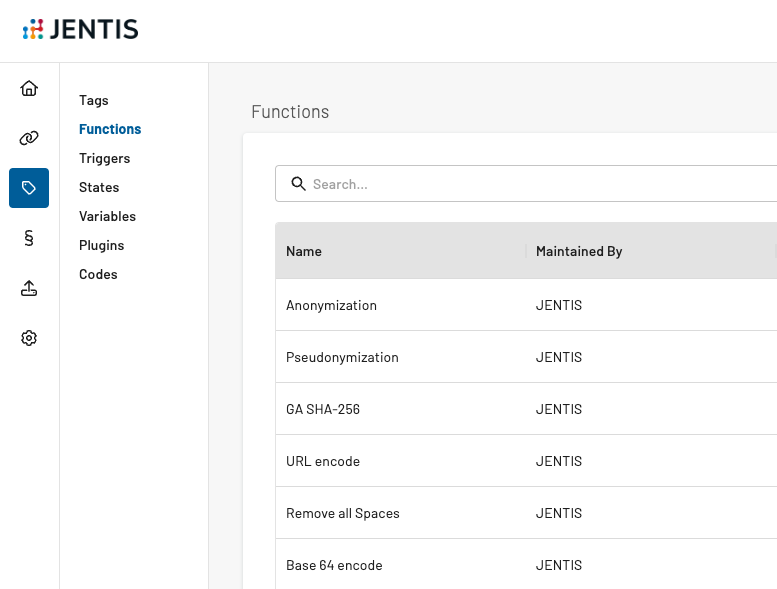Click JENTIS maintainer cell for Remove all Spaces
Screen dimensions: 777x589
[x=559, y=513]
